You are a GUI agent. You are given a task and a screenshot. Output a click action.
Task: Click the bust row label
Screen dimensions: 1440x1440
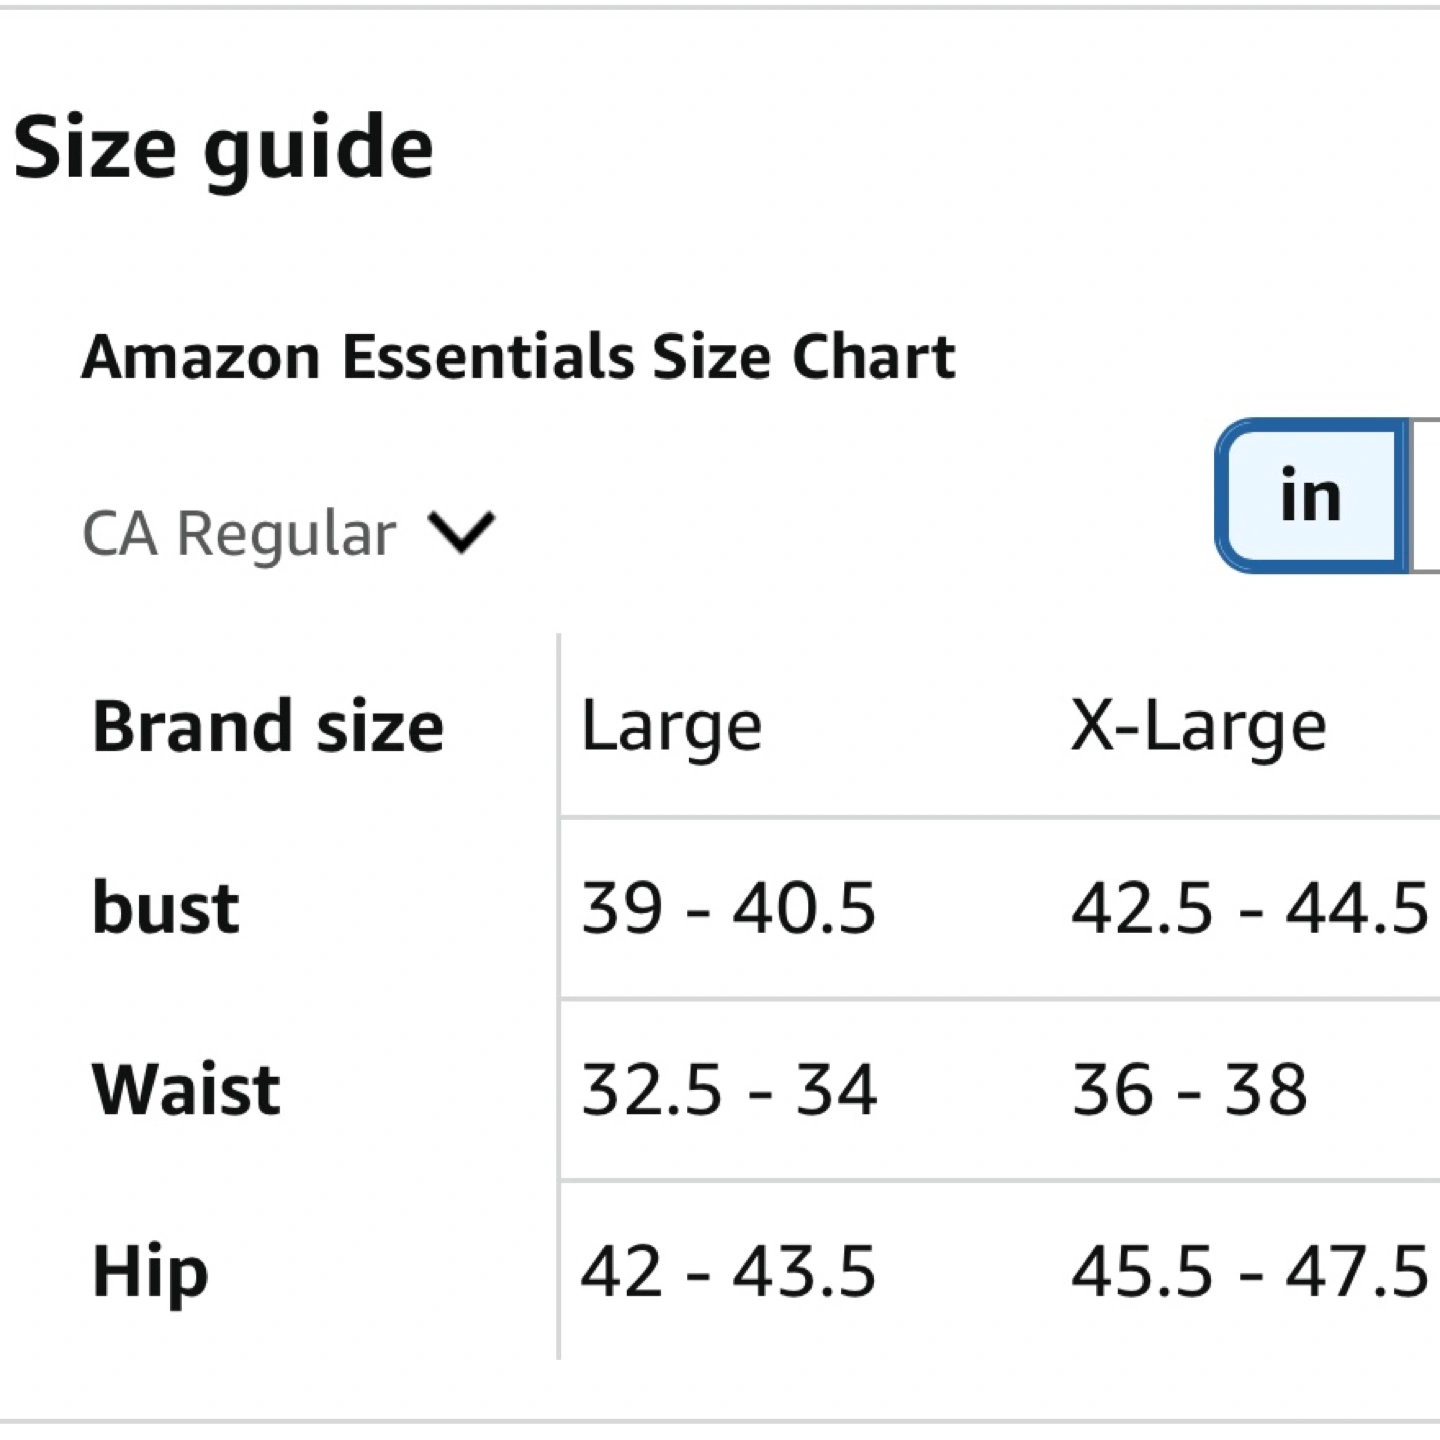point(166,908)
